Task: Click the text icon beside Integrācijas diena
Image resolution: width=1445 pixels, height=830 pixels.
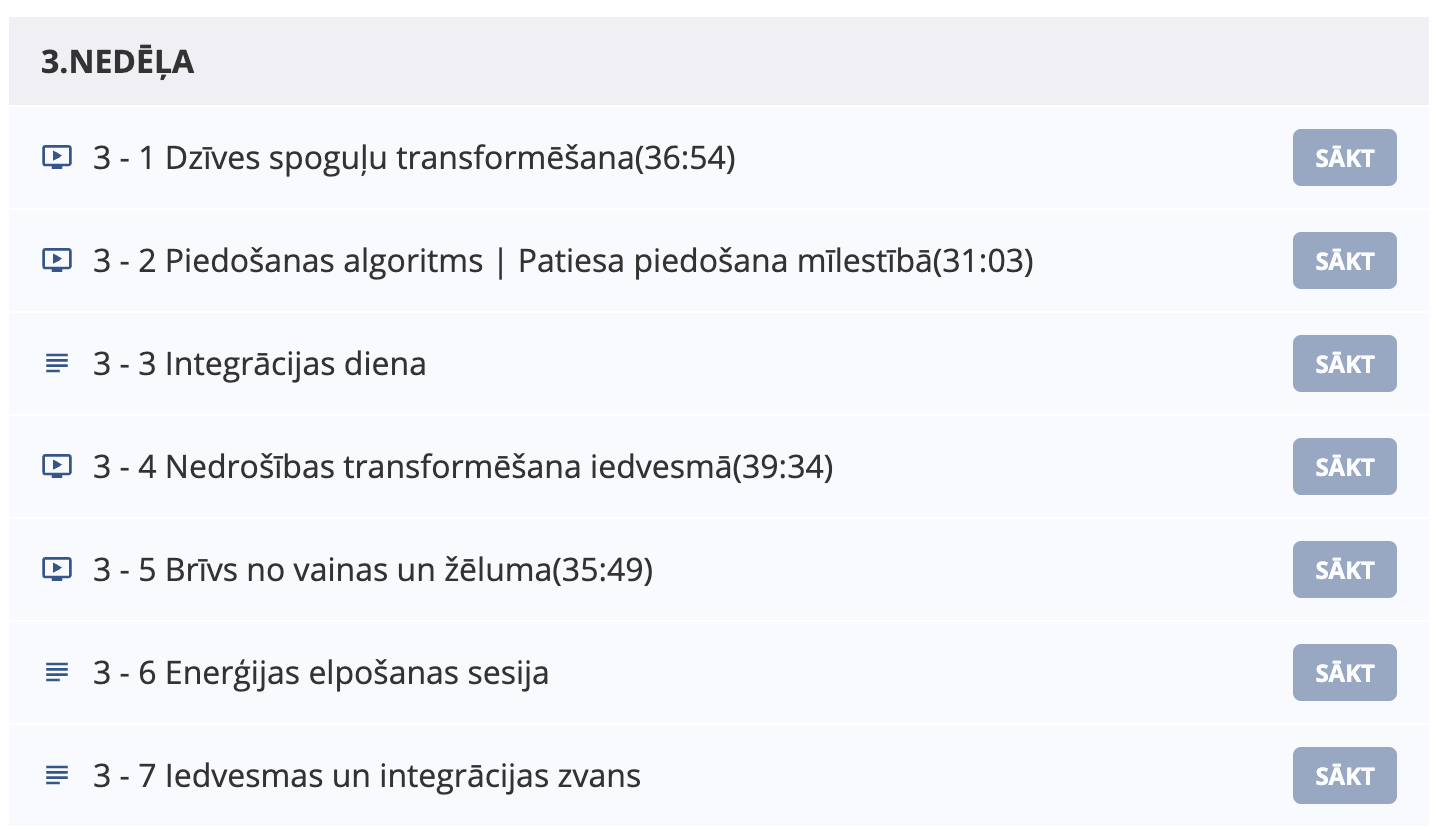Action: pos(58,364)
